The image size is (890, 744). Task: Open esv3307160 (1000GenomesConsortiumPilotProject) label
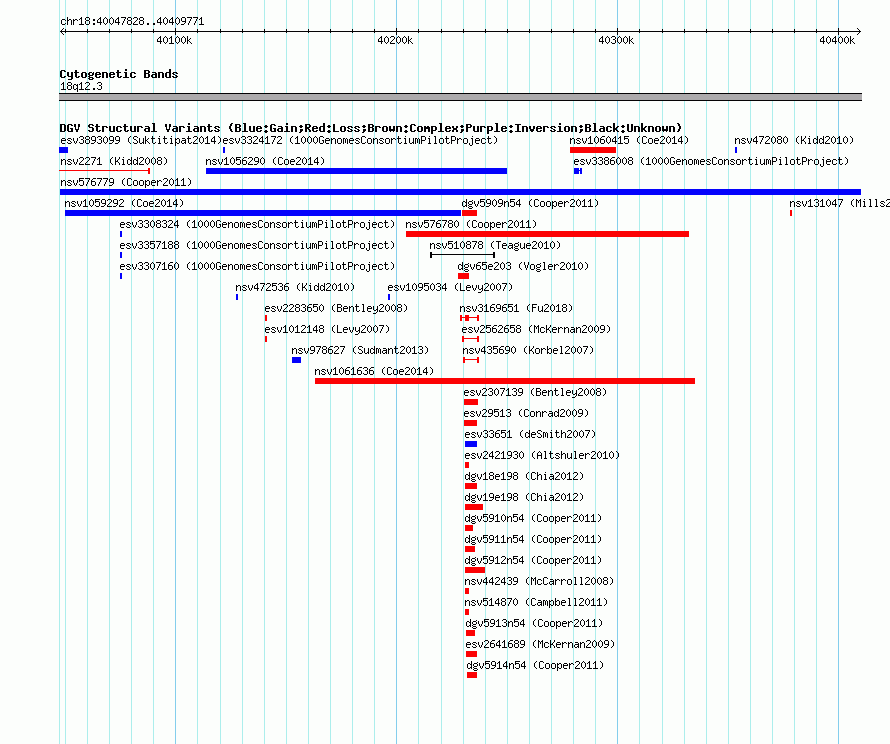pos(257,266)
